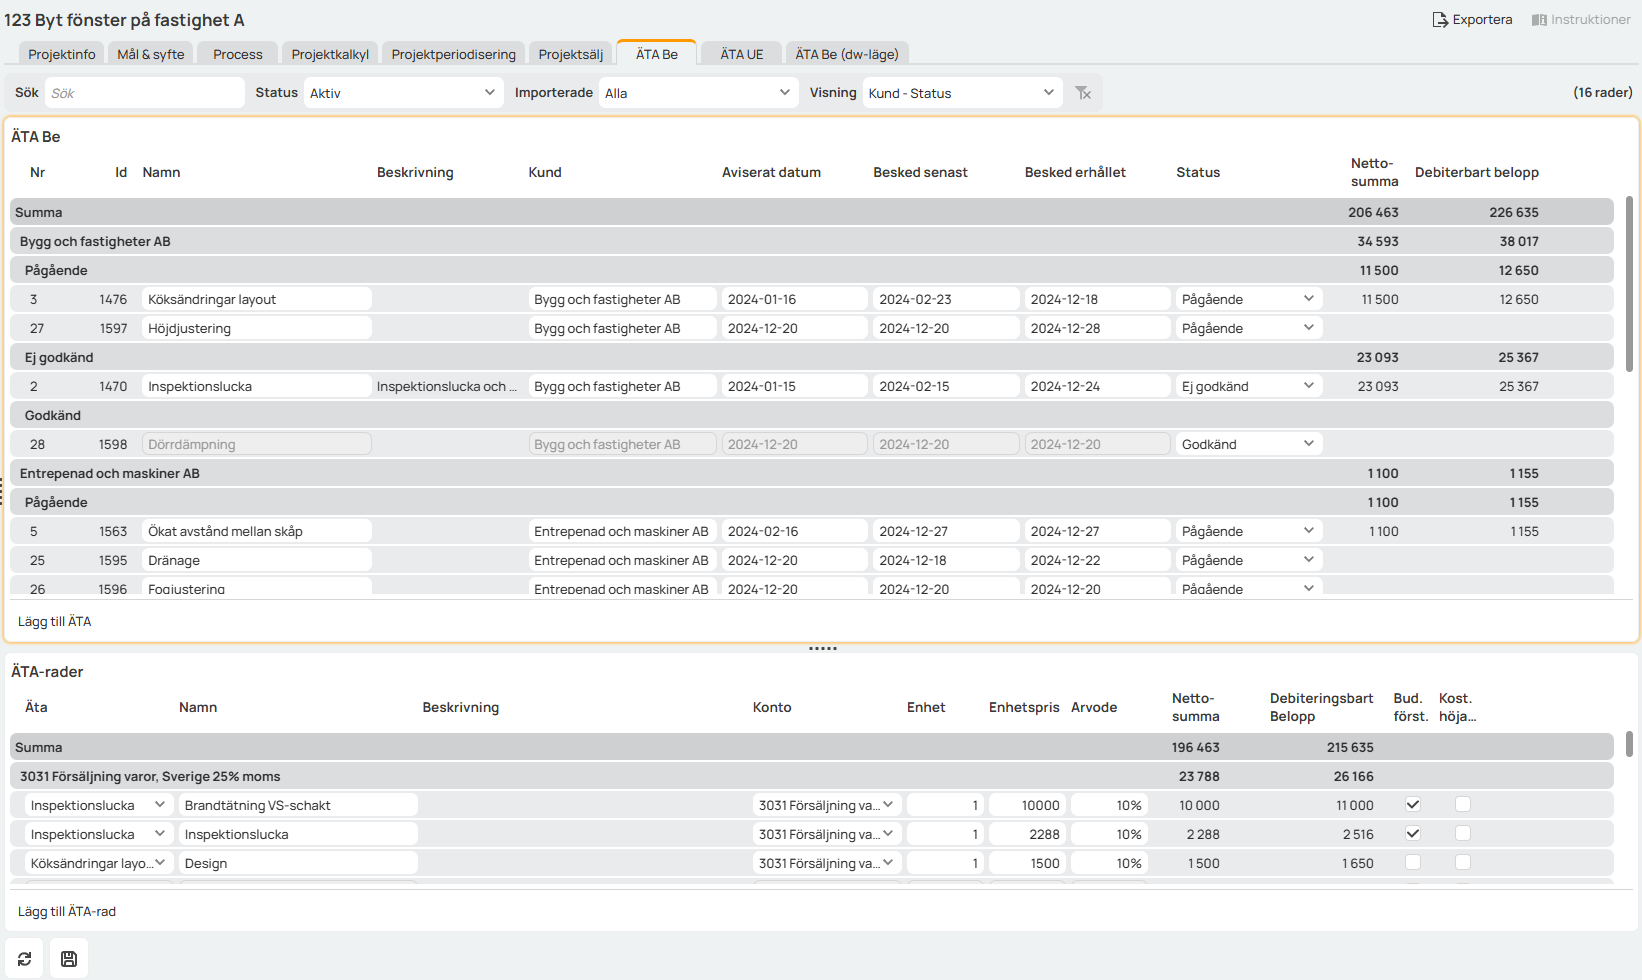This screenshot has width=1642, height=980.
Task: Click Aviserat datum field 2024-01-16
Action: coord(795,299)
